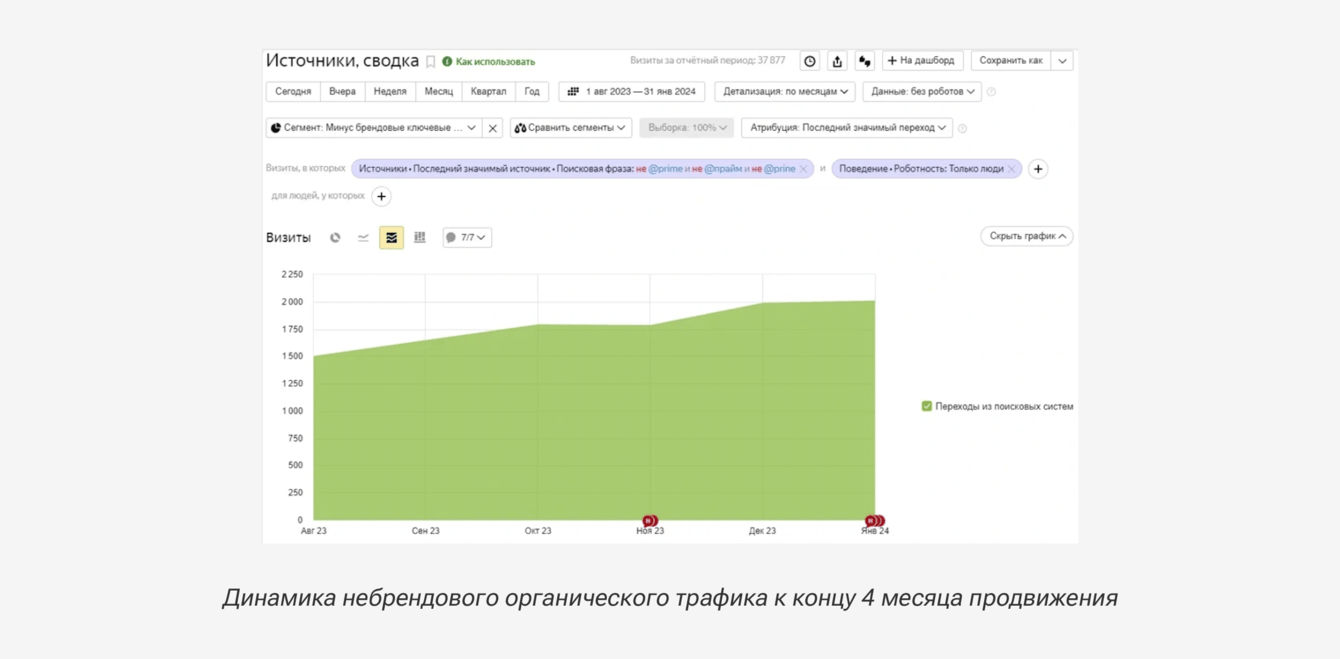Open the Атрибуция attribution dropdown

[847, 128]
